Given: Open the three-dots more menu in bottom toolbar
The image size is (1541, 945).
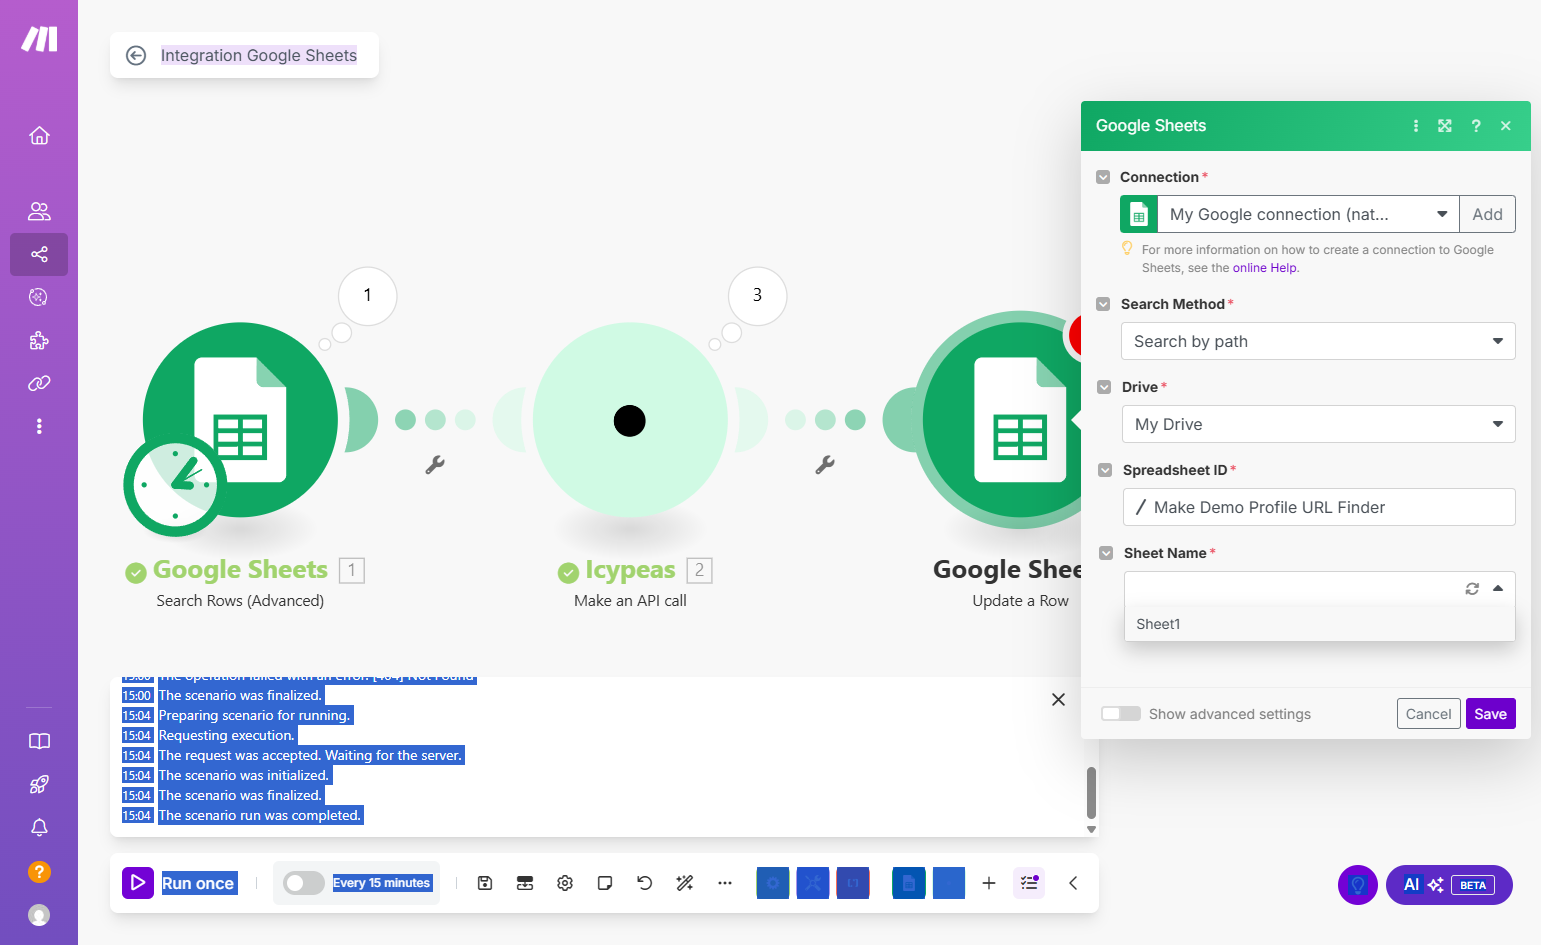Looking at the screenshot, I should tap(725, 883).
